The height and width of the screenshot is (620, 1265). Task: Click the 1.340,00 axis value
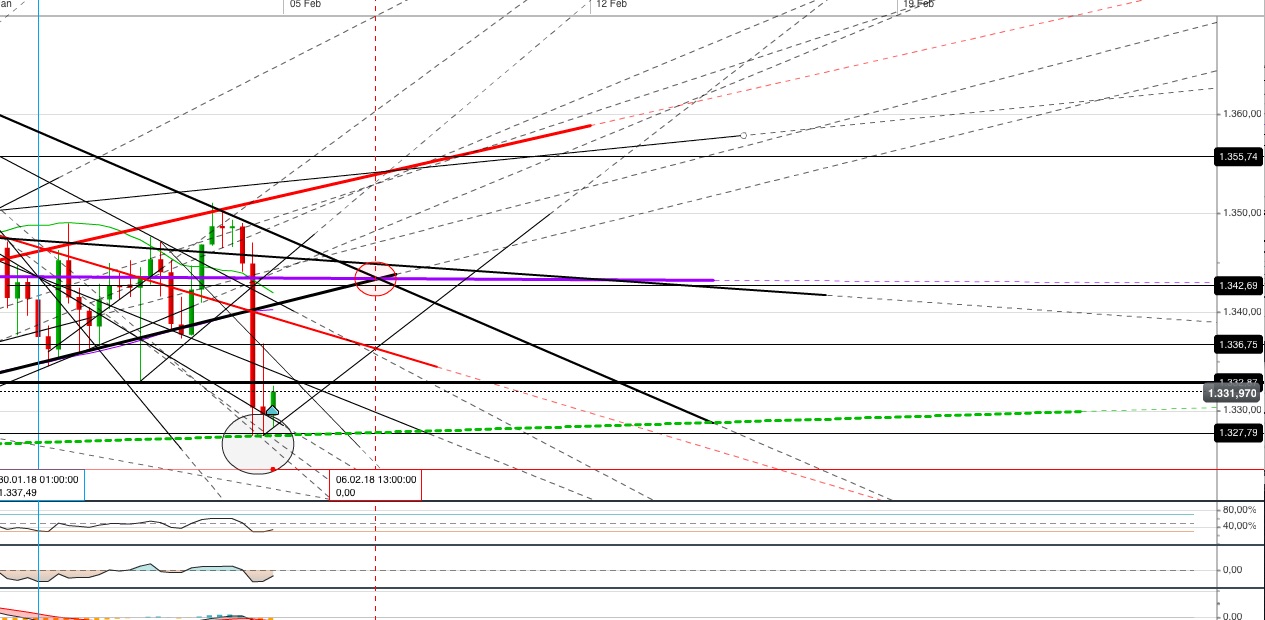1241,312
